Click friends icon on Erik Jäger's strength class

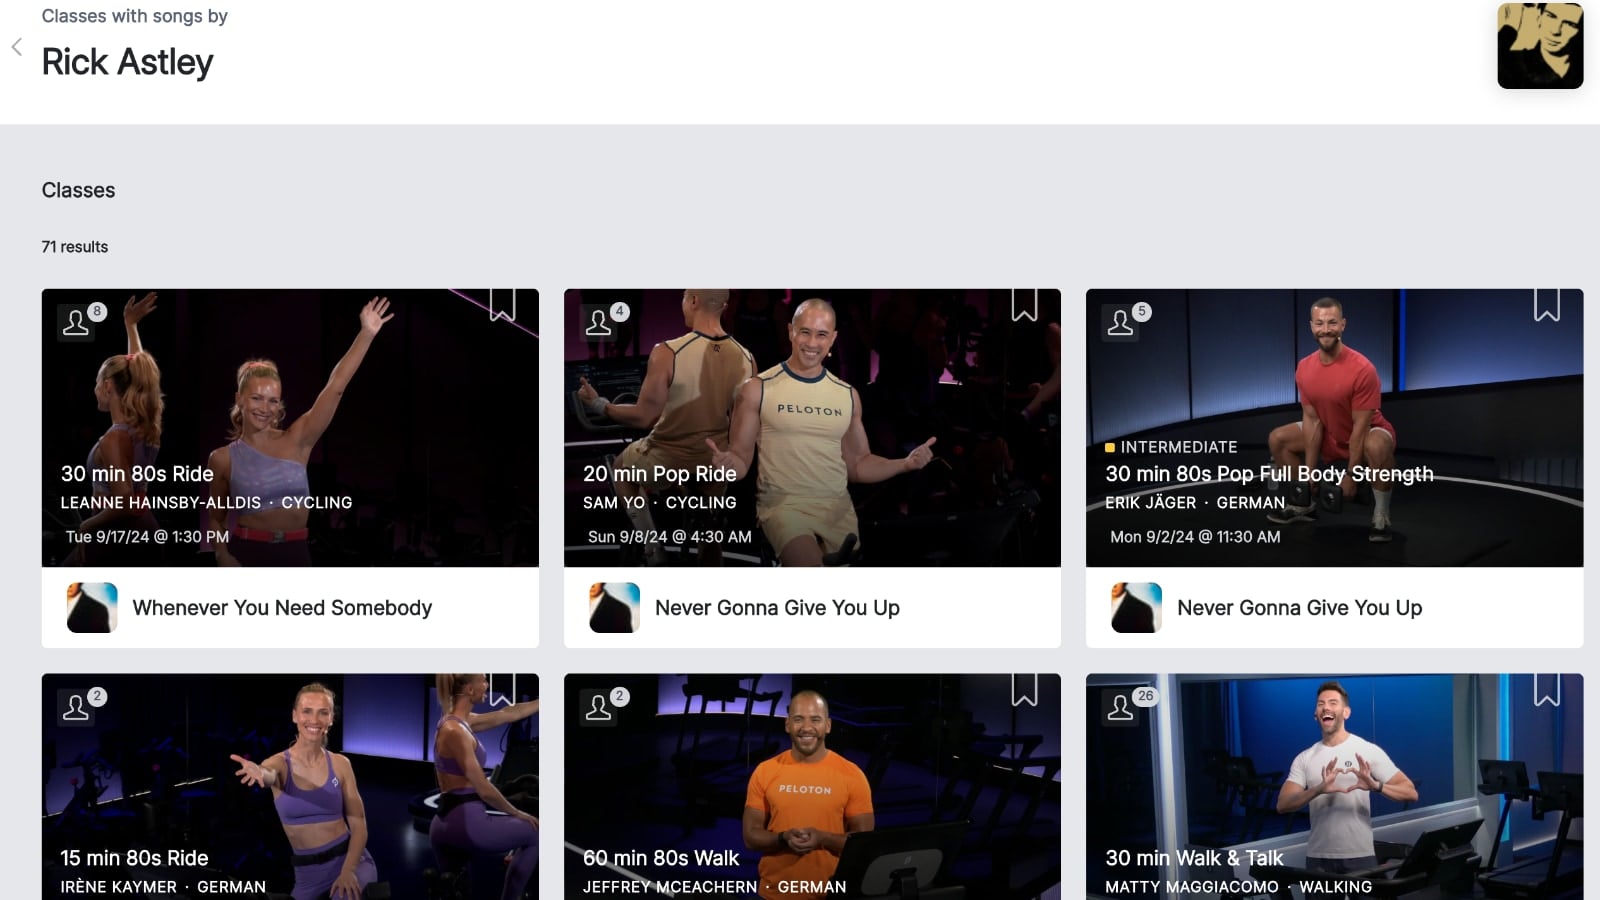tap(1121, 322)
